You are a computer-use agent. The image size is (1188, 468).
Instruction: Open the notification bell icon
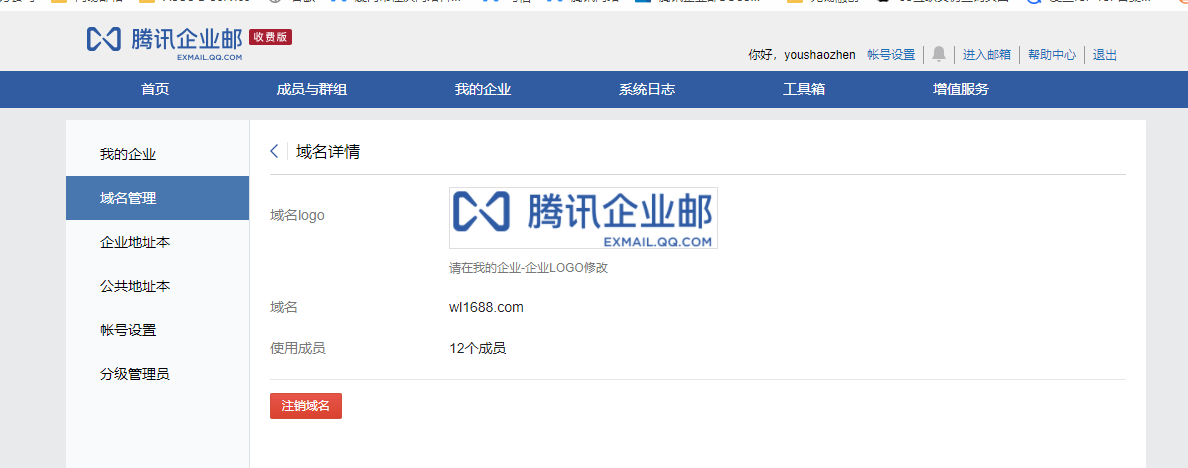pos(939,54)
